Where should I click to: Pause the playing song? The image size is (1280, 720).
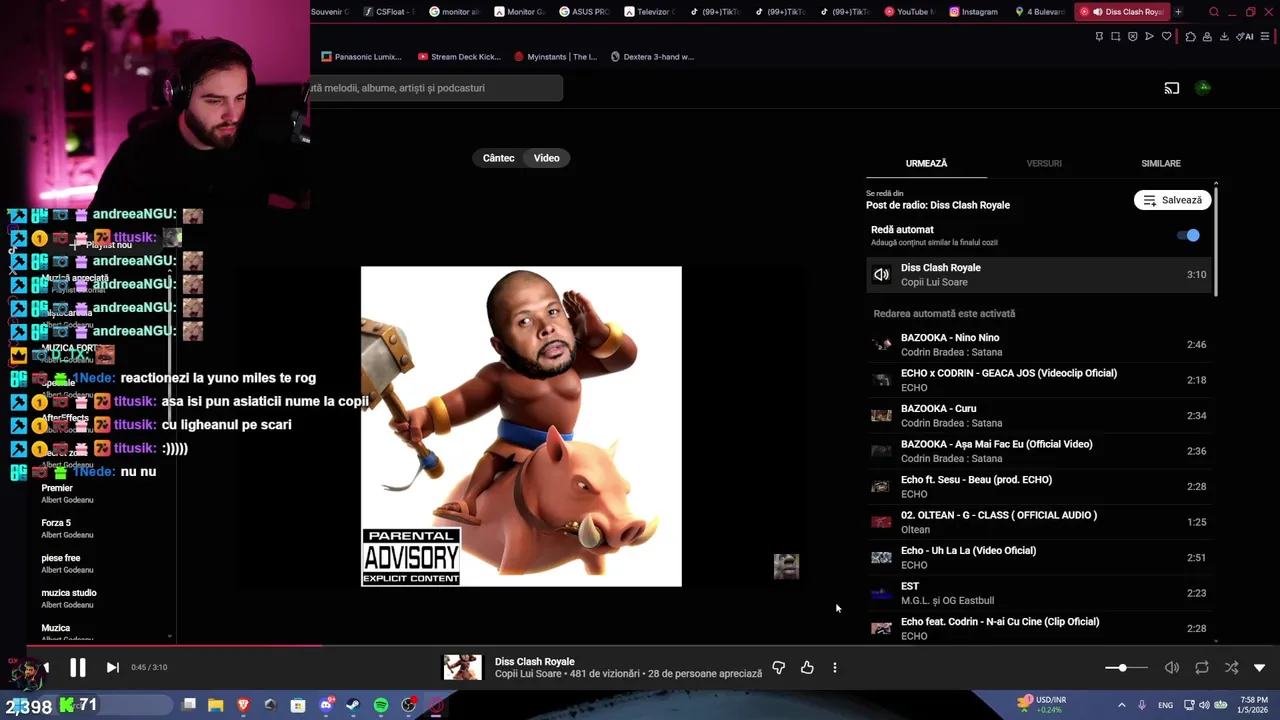[x=77, y=667]
